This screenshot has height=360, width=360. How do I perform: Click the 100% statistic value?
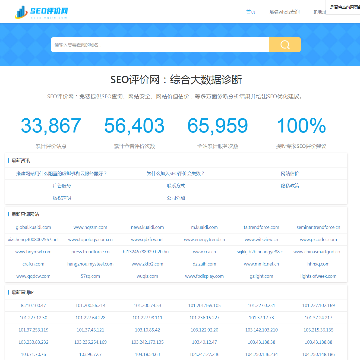point(301,126)
